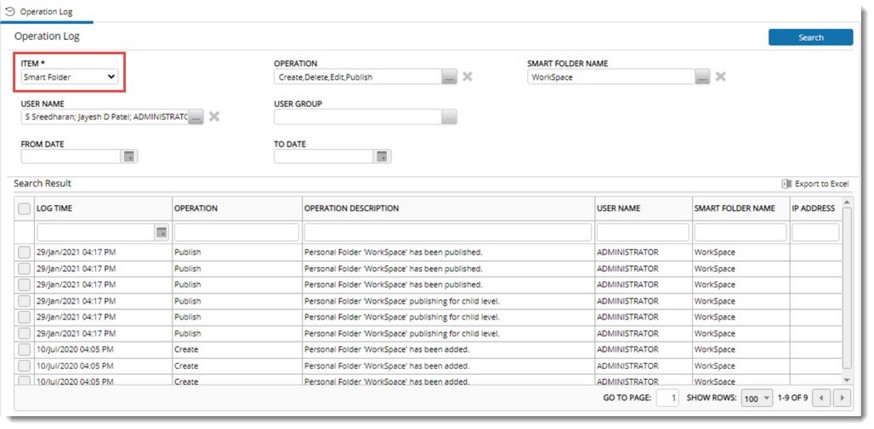
Task: Click the Log Time filter calendar icon
Action: click(x=161, y=232)
